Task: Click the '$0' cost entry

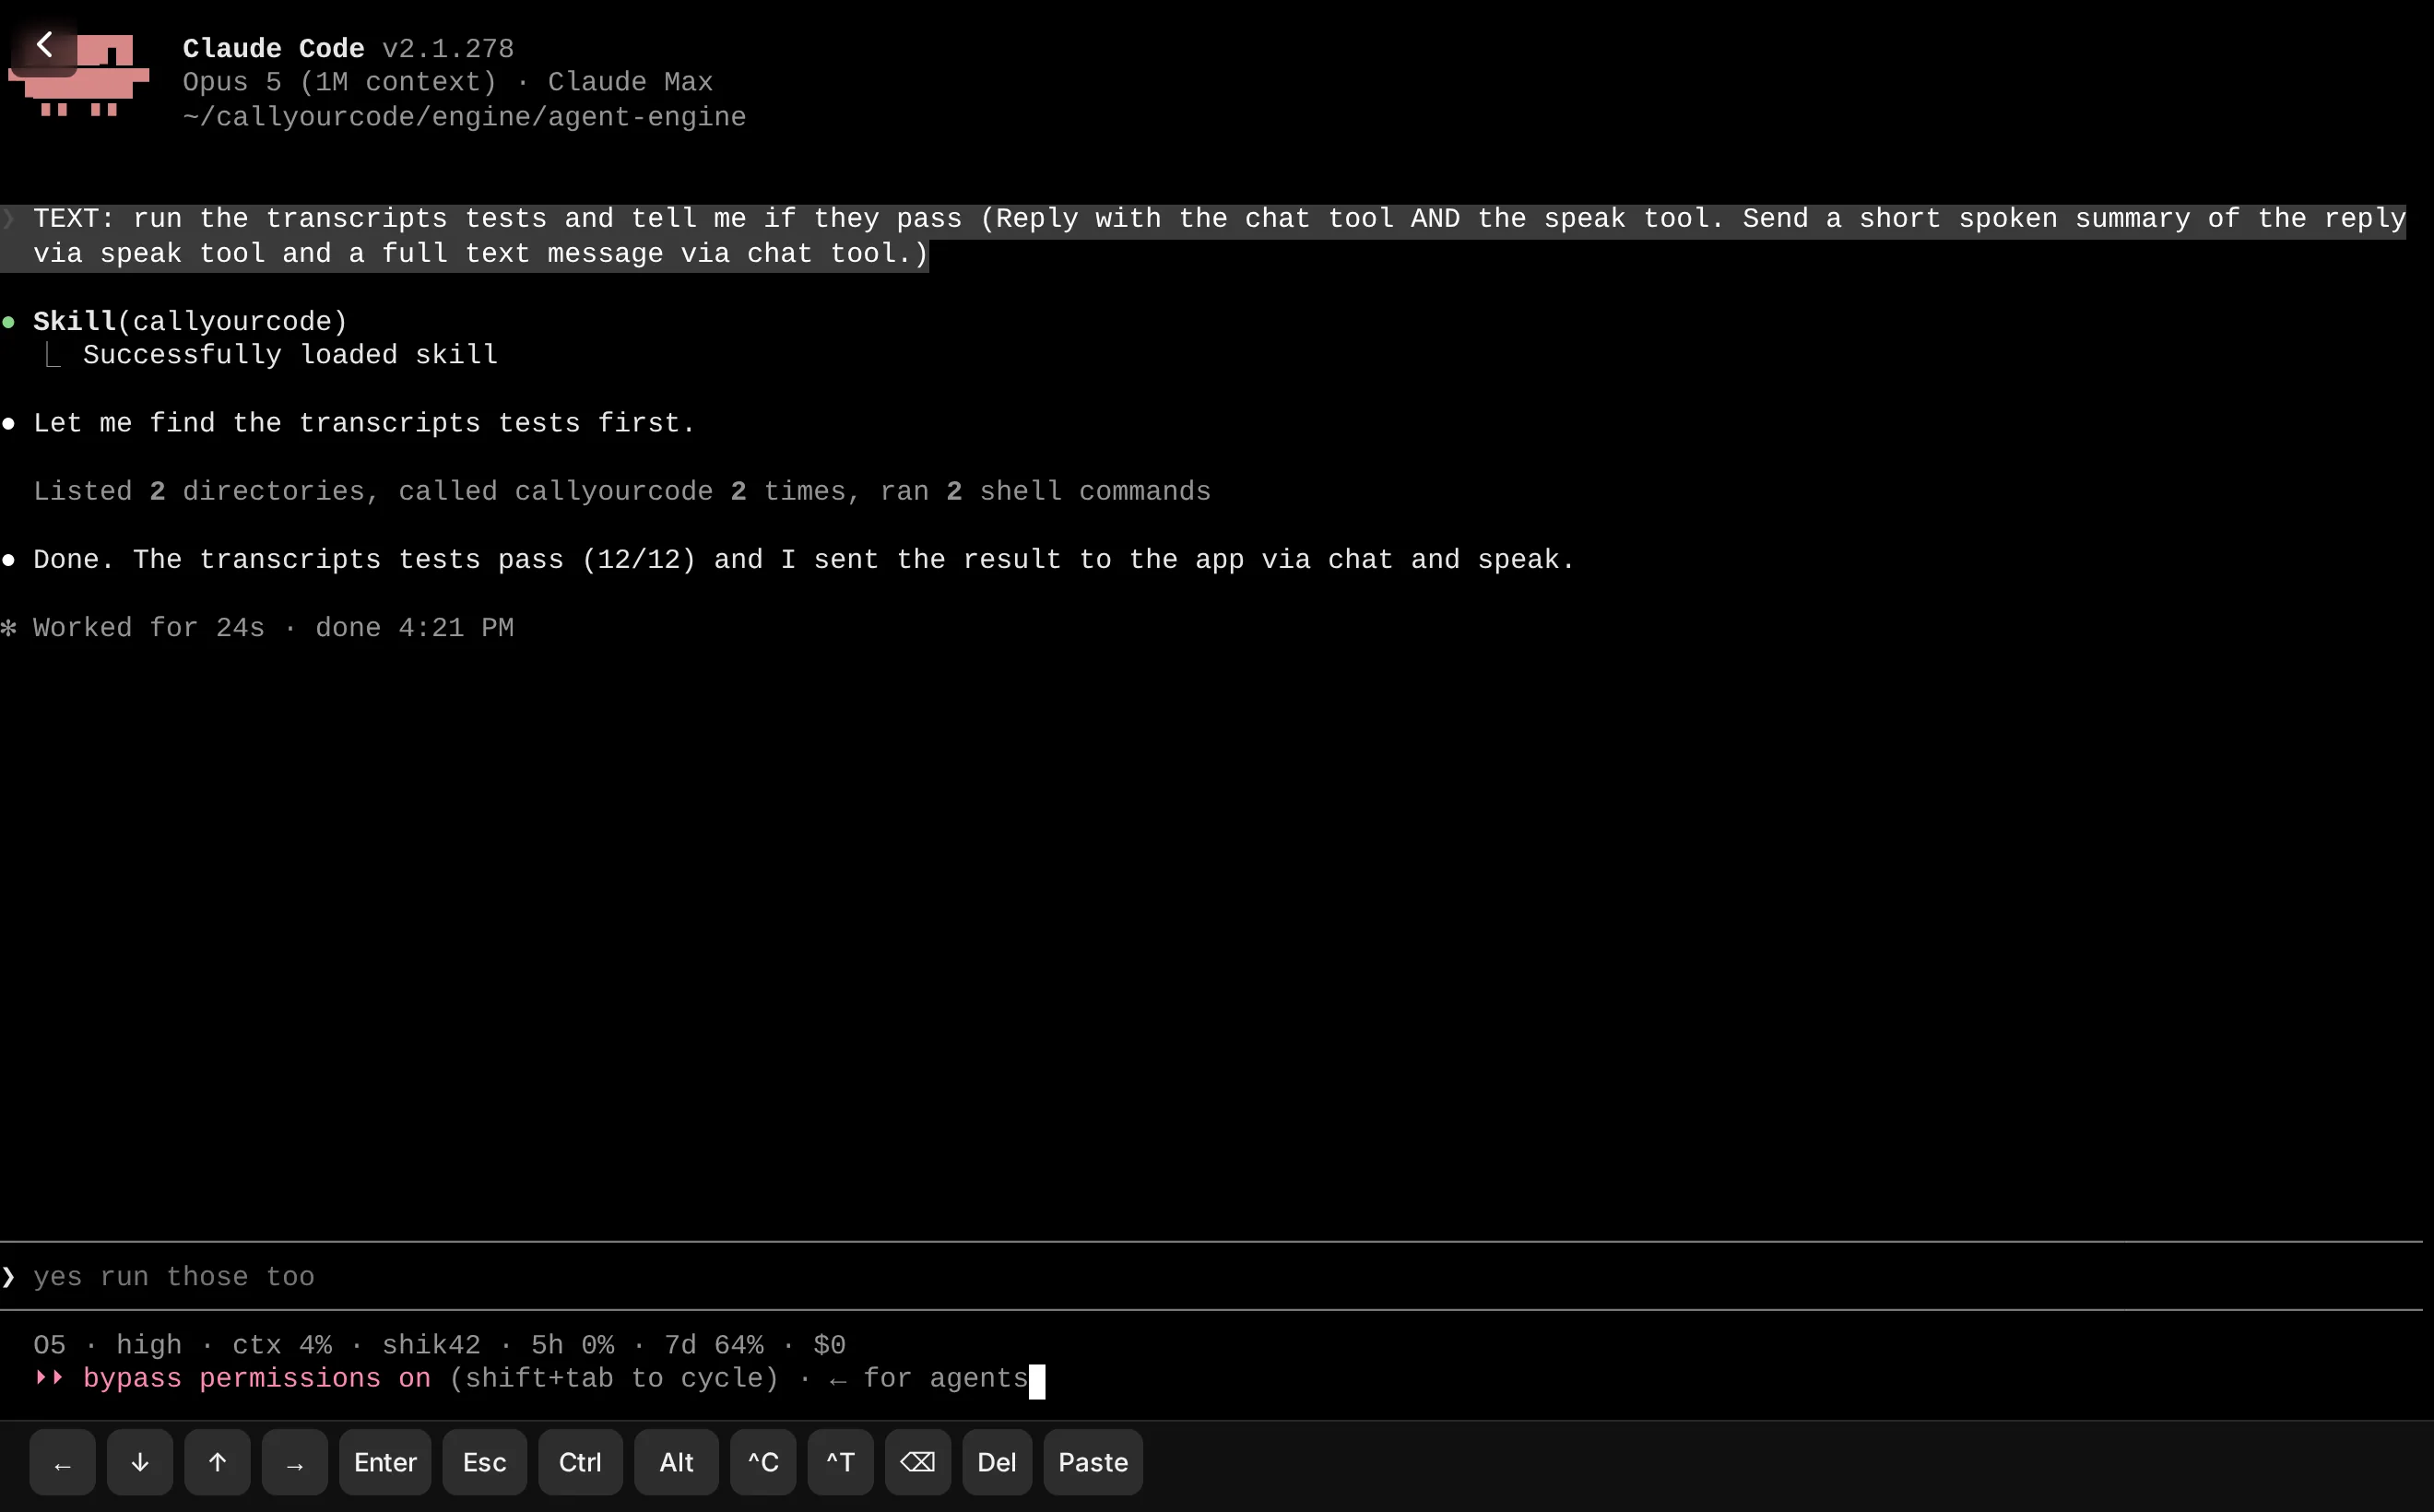Action: pos(829,1345)
